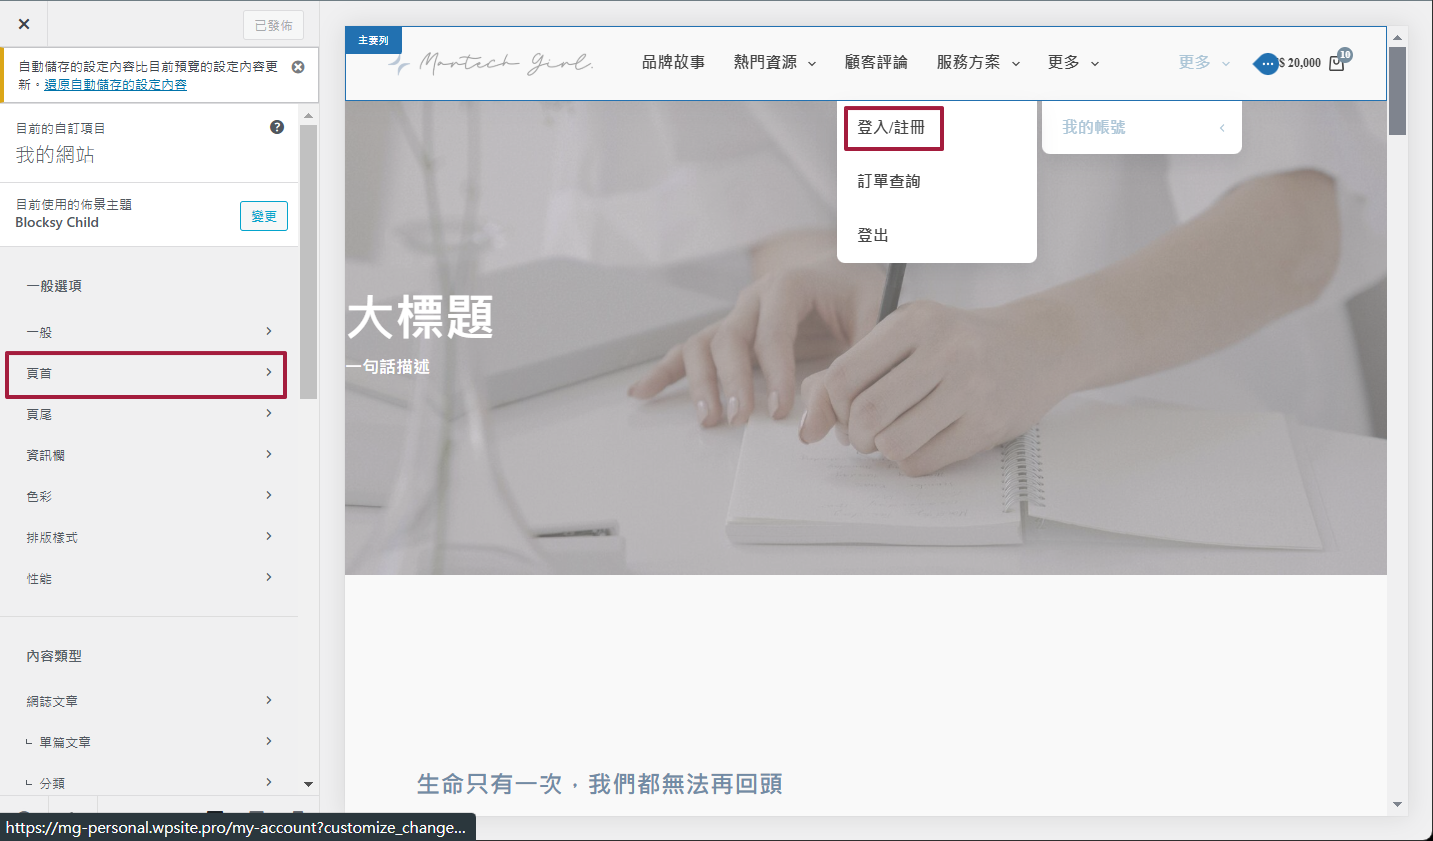Open the 性能 performance section

pyautogui.click(x=149, y=578)
